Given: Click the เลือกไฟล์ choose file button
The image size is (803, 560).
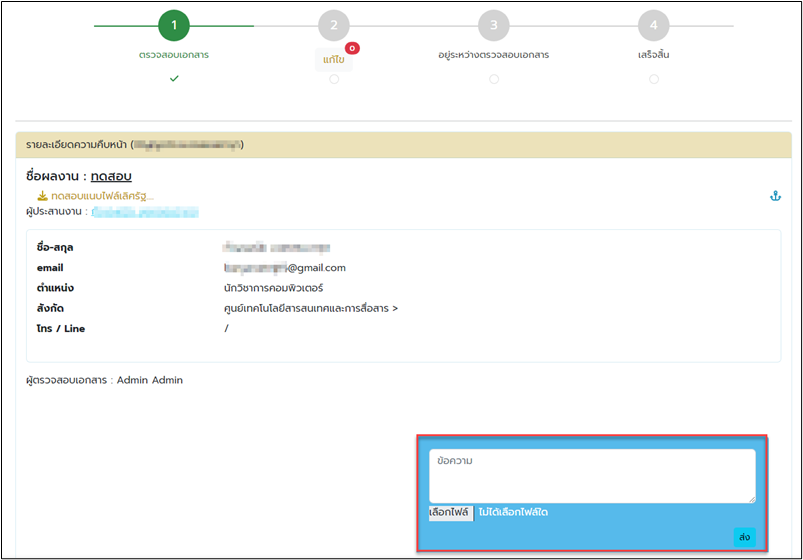Looking at the screenshot, I should click(449, 512).
